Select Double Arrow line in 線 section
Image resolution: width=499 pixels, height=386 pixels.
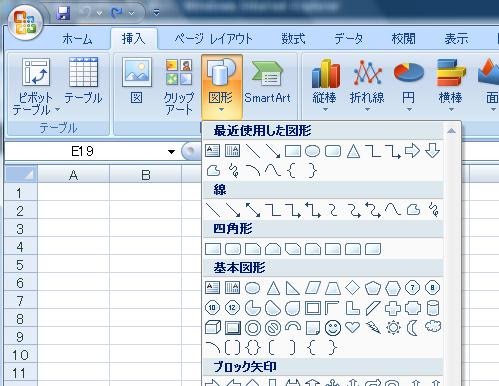click(253, 210)
